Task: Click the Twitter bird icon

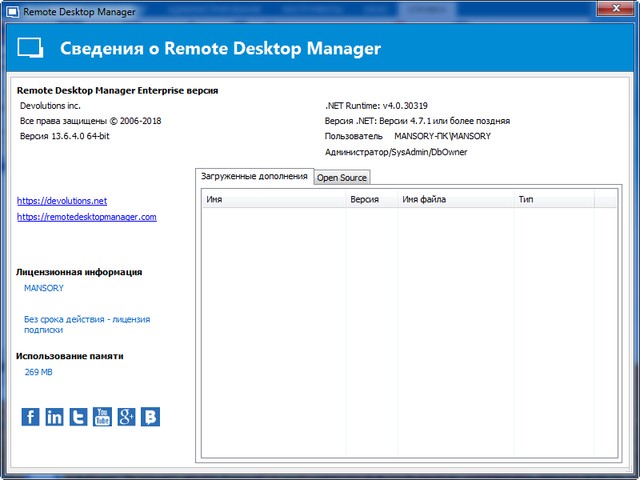Action: 78,417
